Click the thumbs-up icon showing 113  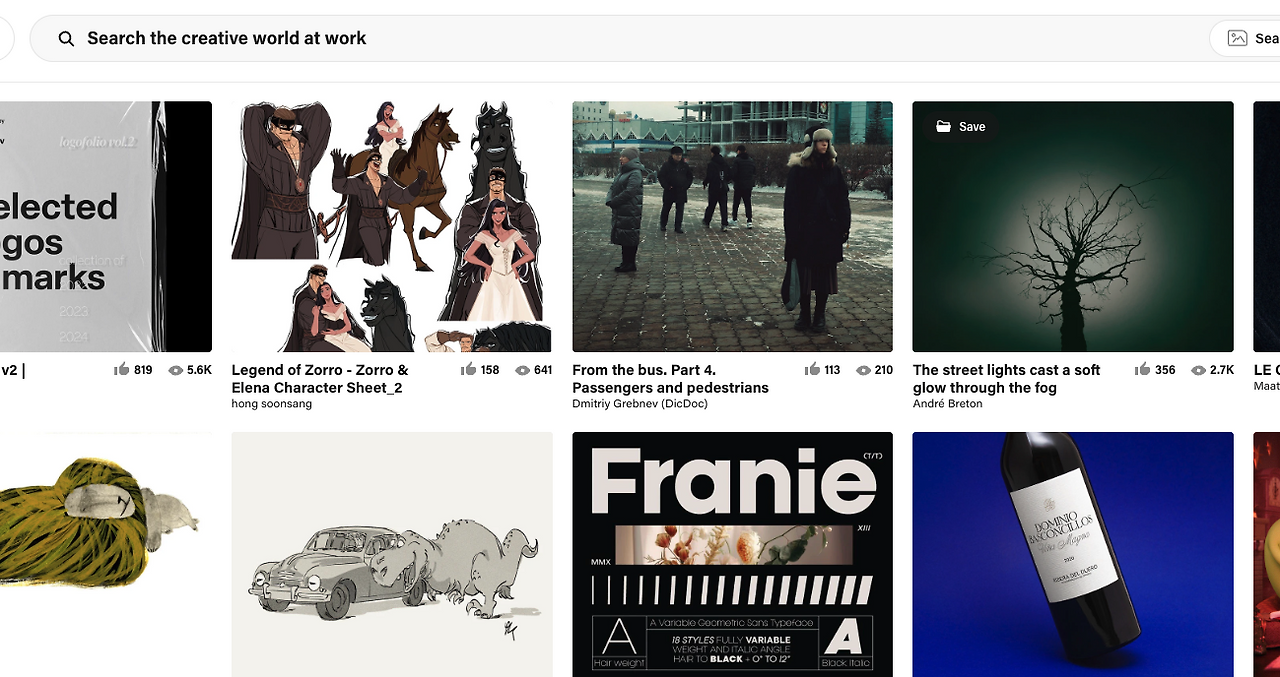tap(812, 369)
